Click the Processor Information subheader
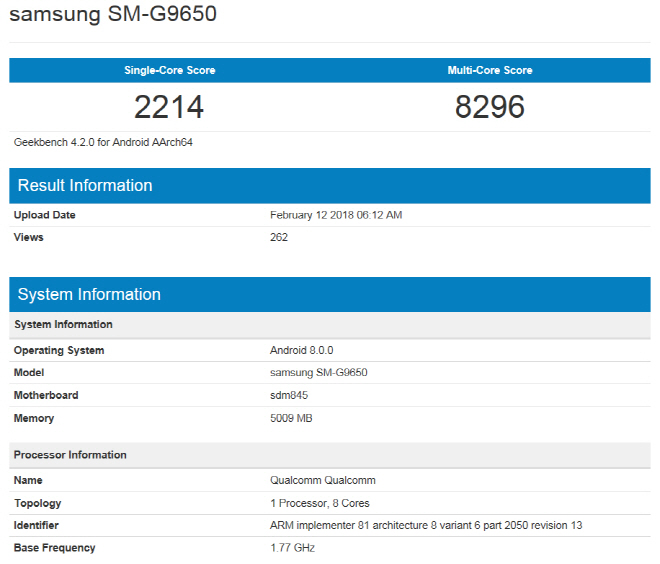This screenshot has width=660, height=564. tap(330, 455)
